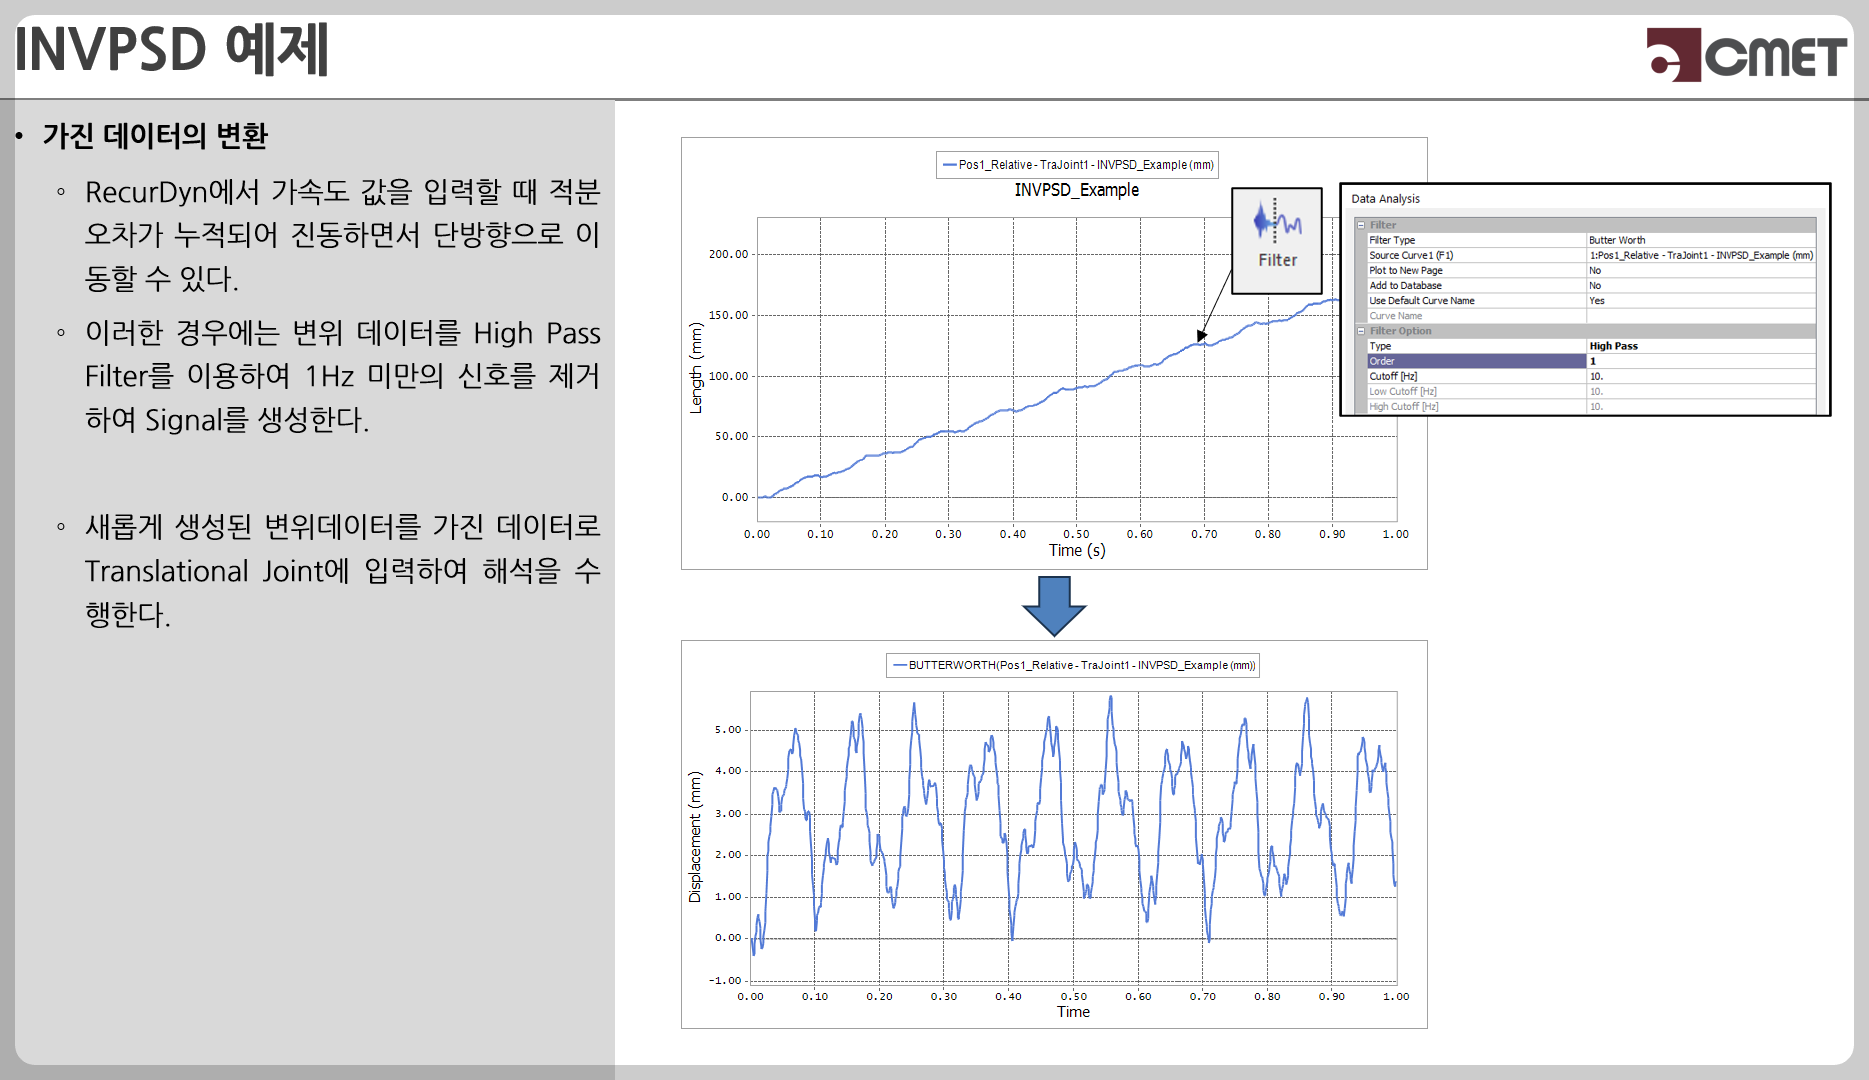Click the High Cutoff [Hz] value 10.
The height and width of the screenshot is (1080, 1869).
click(x=1701, y=406)
